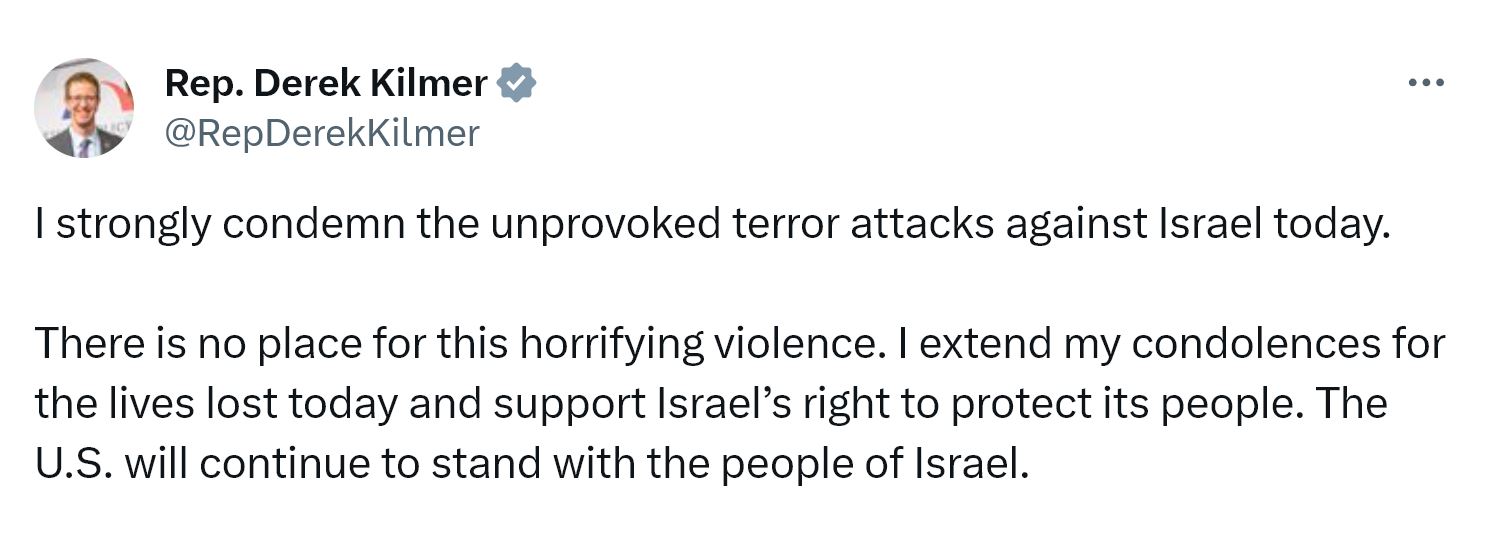Visit the @RepDerekKilmer handle
The height and width of the screenshot is (539, 1486).
[321, 133]
